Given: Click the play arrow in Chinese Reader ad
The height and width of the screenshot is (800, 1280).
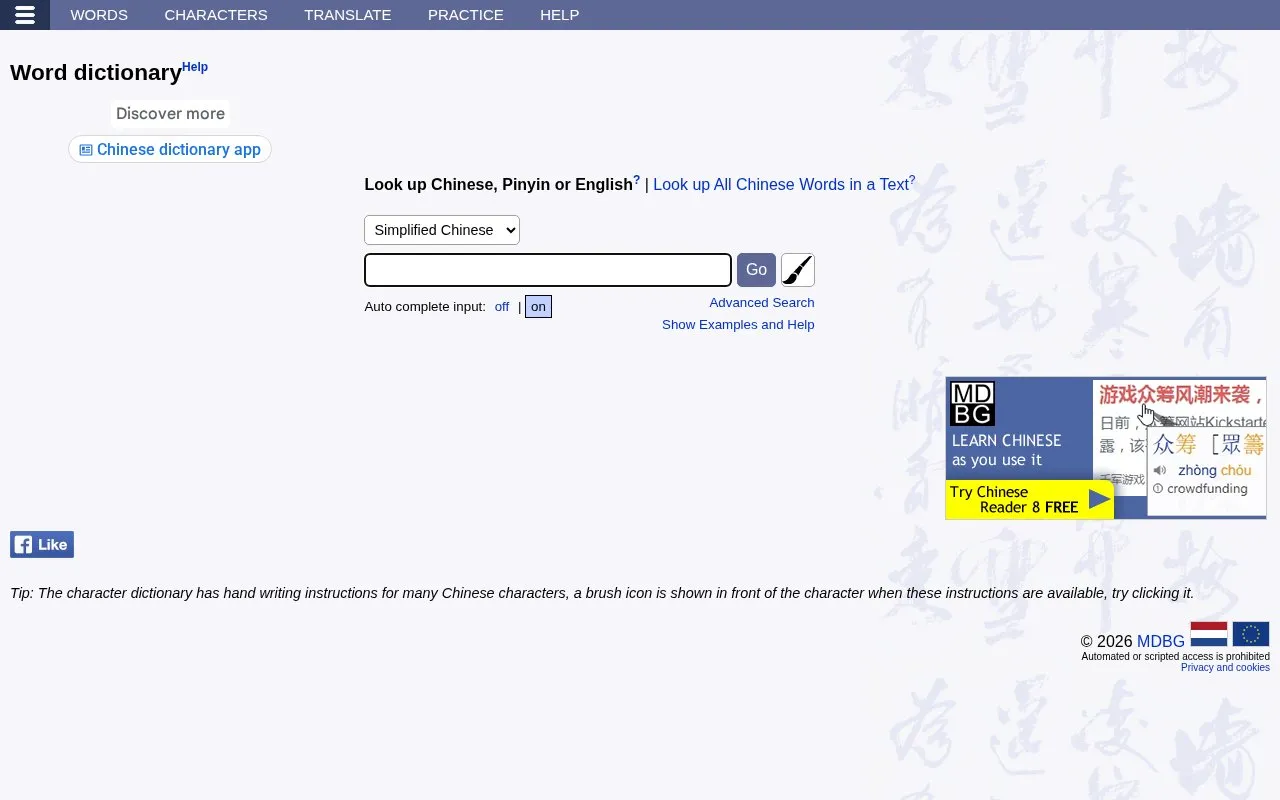Looking at the screenshot, I should [x=1099, y=499].
